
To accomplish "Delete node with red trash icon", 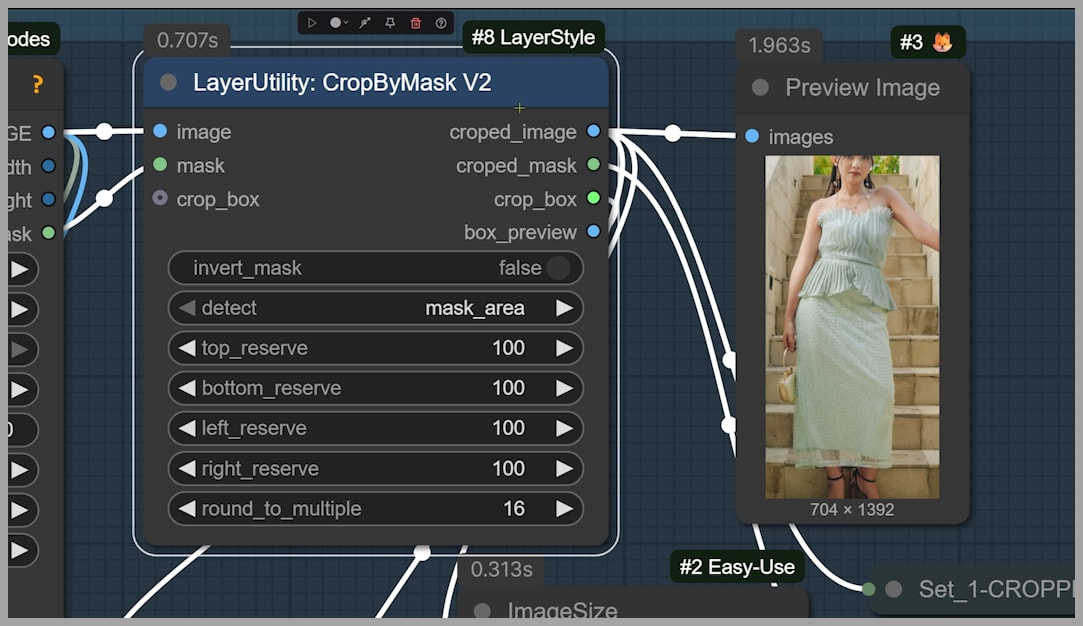I will click(x=416, y=23).
